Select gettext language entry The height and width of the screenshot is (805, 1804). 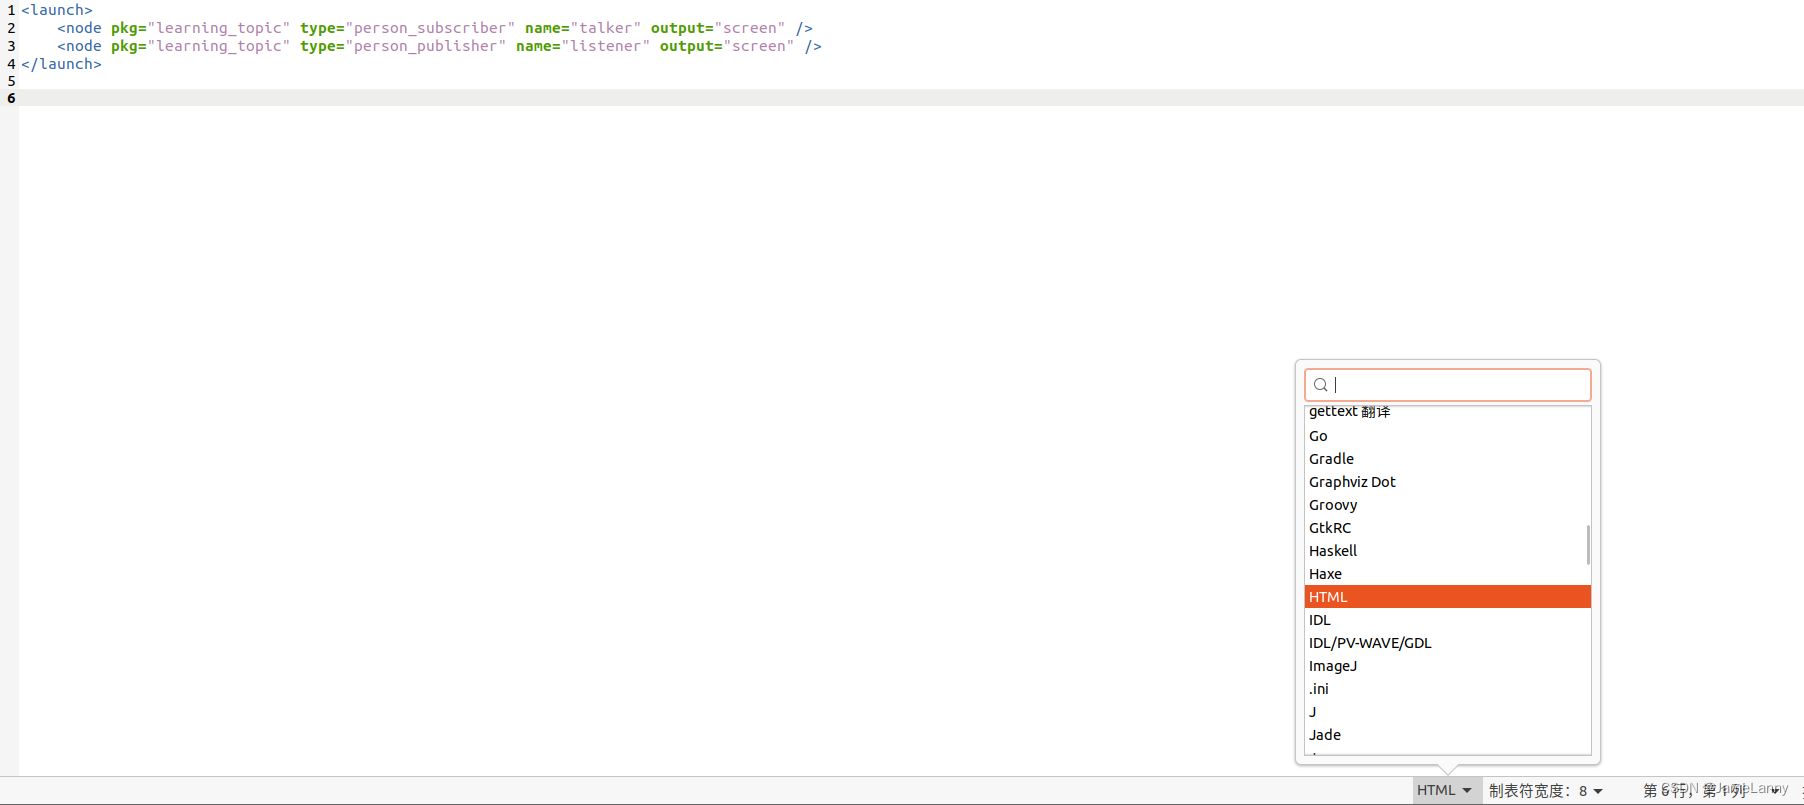point(1447,412)
